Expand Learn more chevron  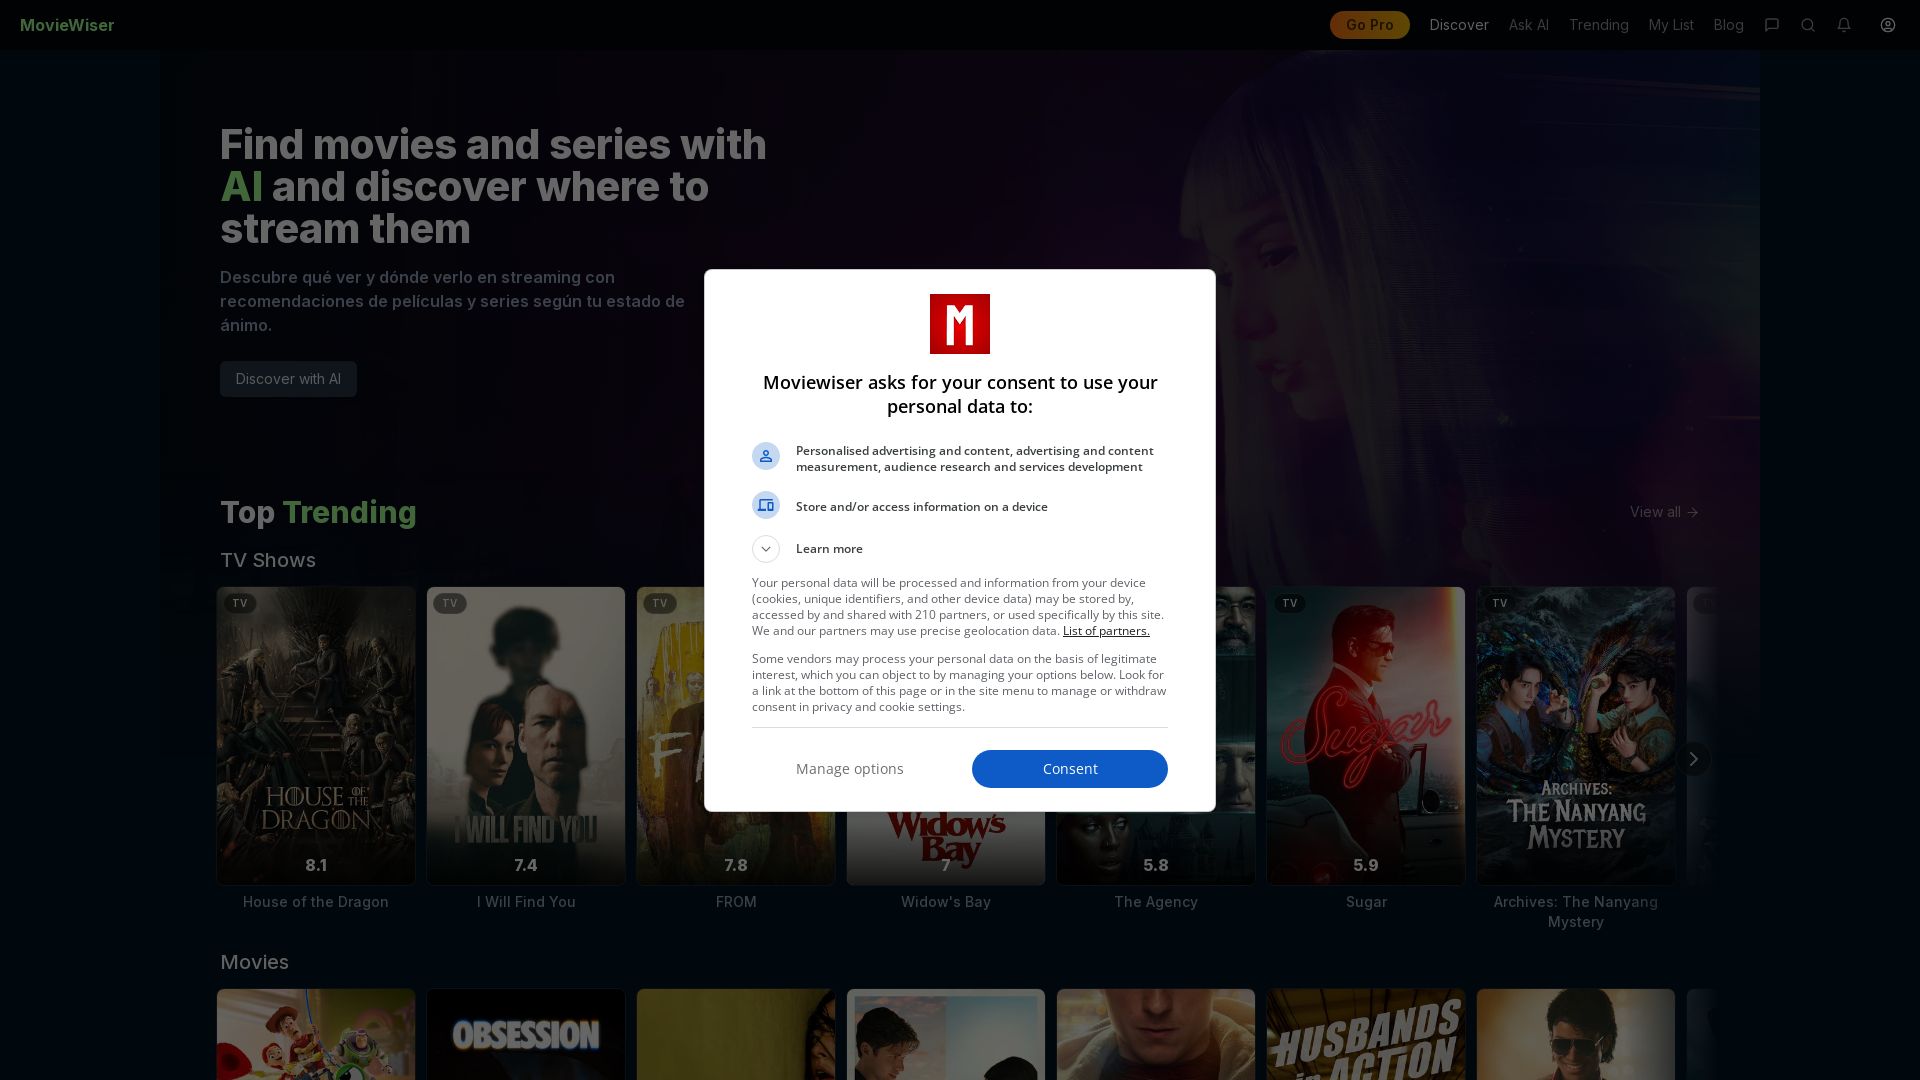click(x=766, y=549)
